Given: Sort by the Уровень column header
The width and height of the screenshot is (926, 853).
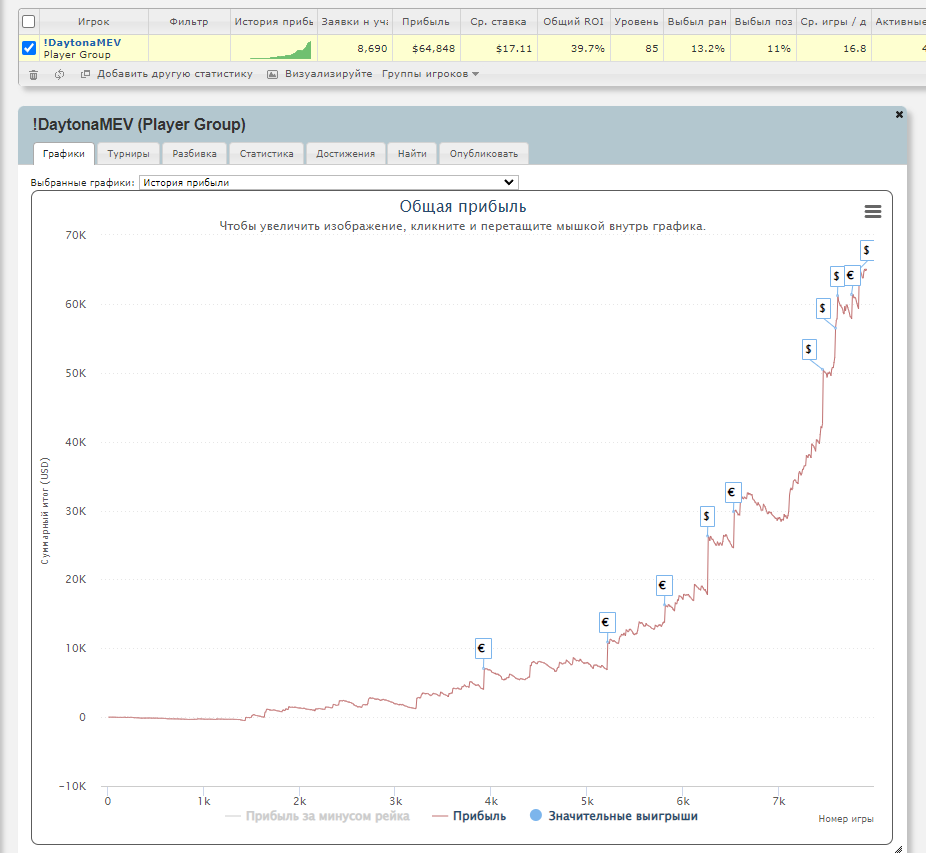Looking at the screenshot, I should click(637, 22).
